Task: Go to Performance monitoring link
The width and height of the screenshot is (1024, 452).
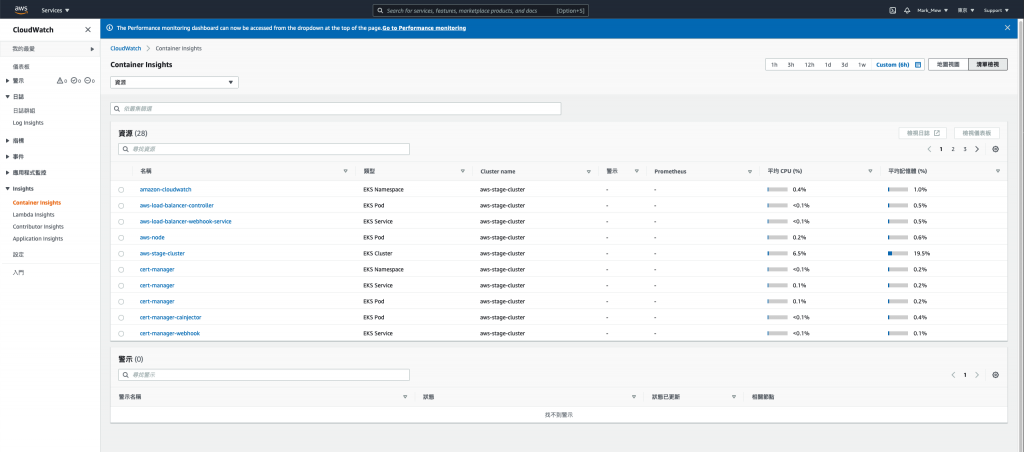Action: 424,28
